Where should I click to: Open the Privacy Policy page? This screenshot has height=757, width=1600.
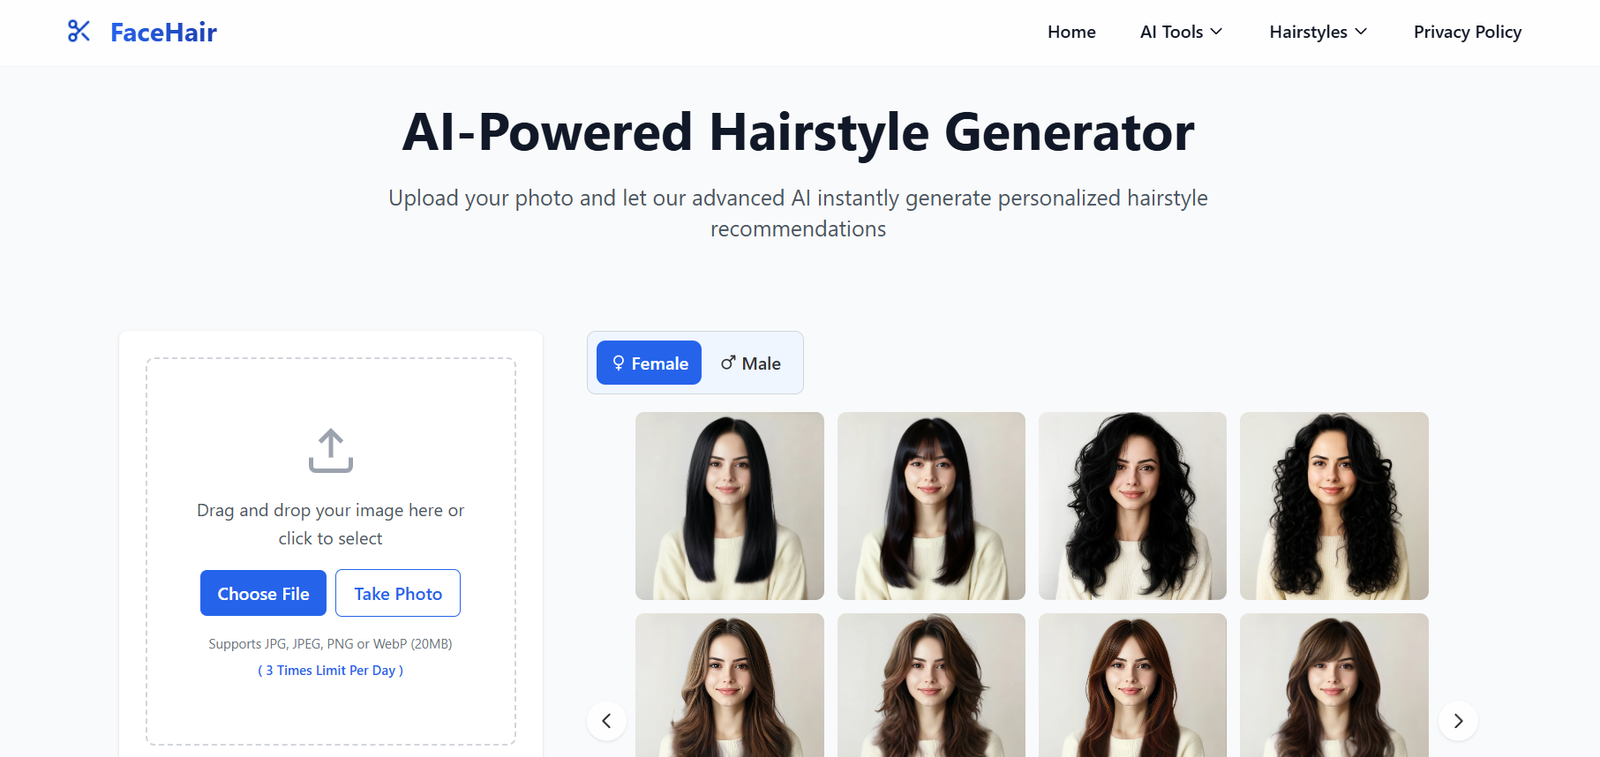(1467, 32)
